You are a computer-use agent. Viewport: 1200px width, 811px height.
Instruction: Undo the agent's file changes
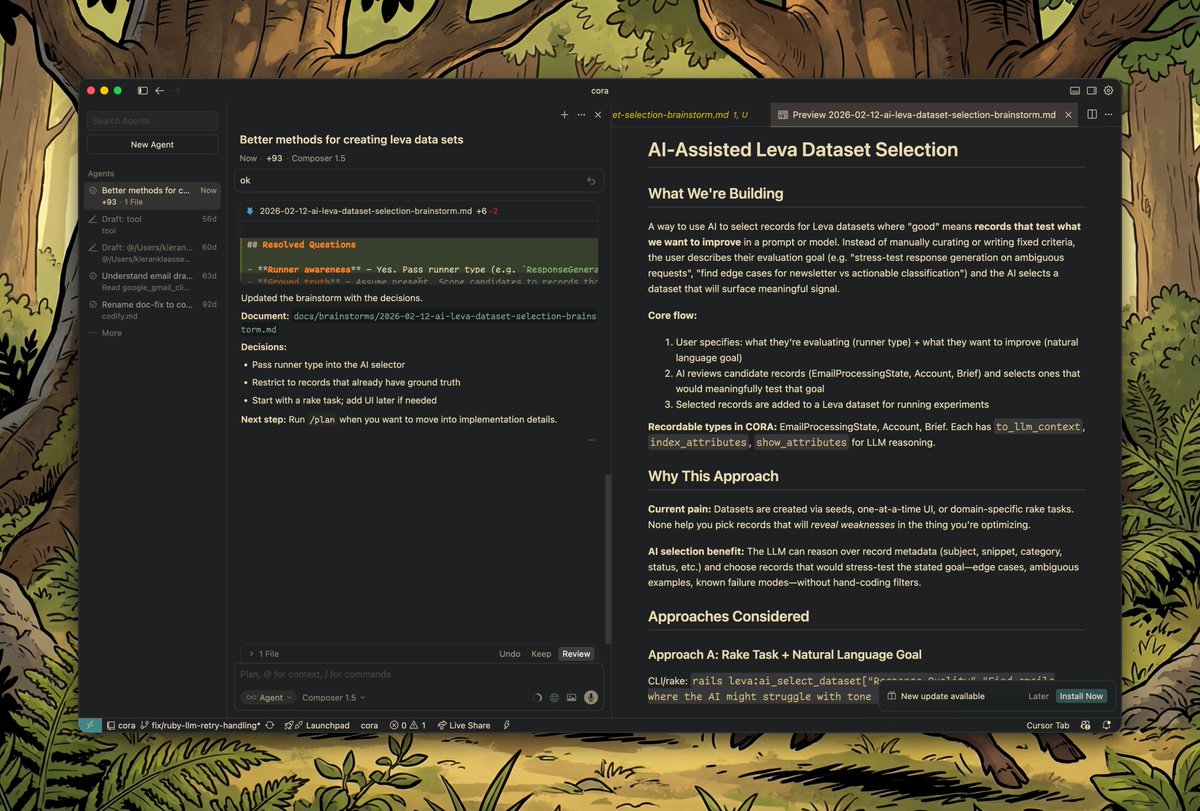(x=510, y=654)
